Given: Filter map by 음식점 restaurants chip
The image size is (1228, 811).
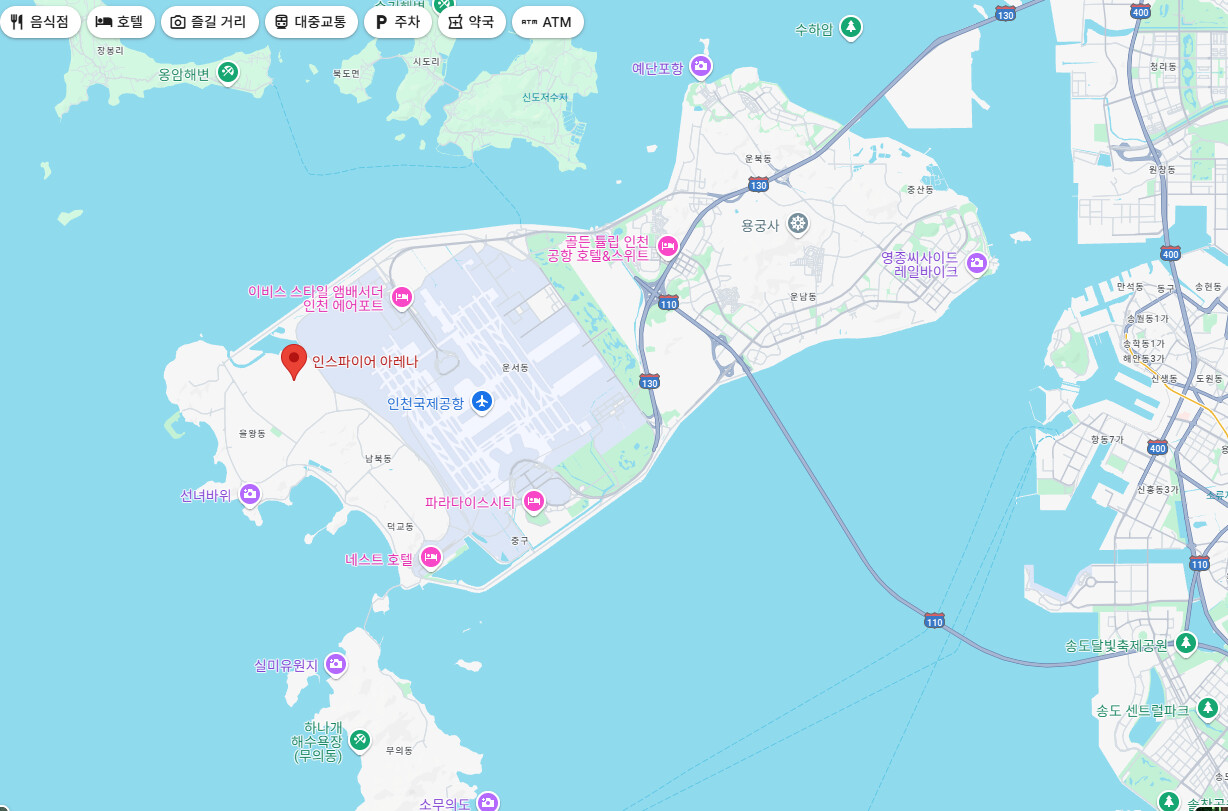Looking at the screenshot, I should pyautogui.click(x=41, y=22).
